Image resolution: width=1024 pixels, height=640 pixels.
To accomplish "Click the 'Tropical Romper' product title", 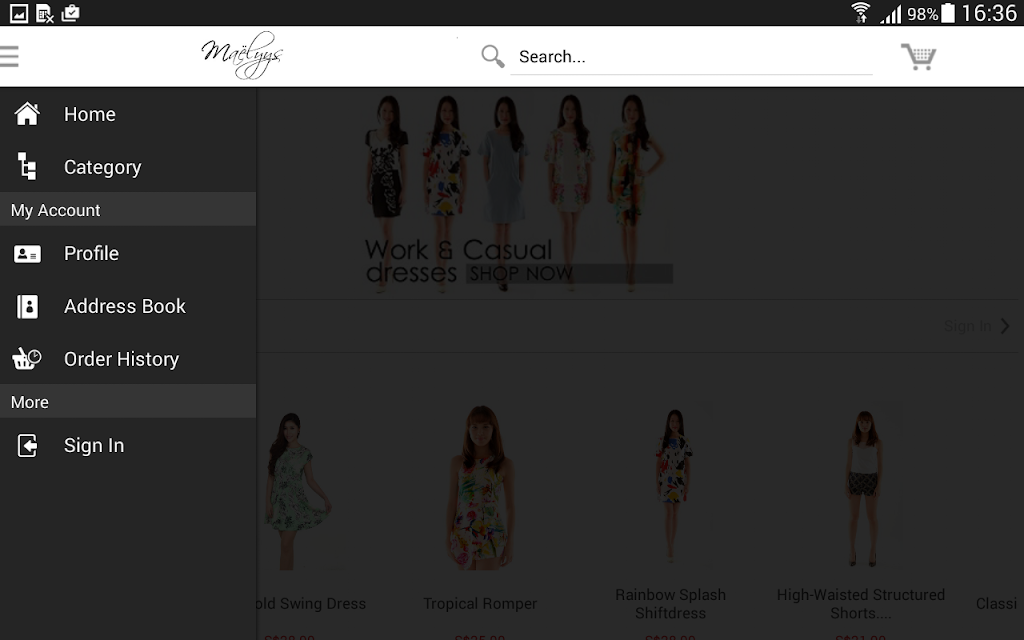I will pyautogui.click(x=480, y=603).
